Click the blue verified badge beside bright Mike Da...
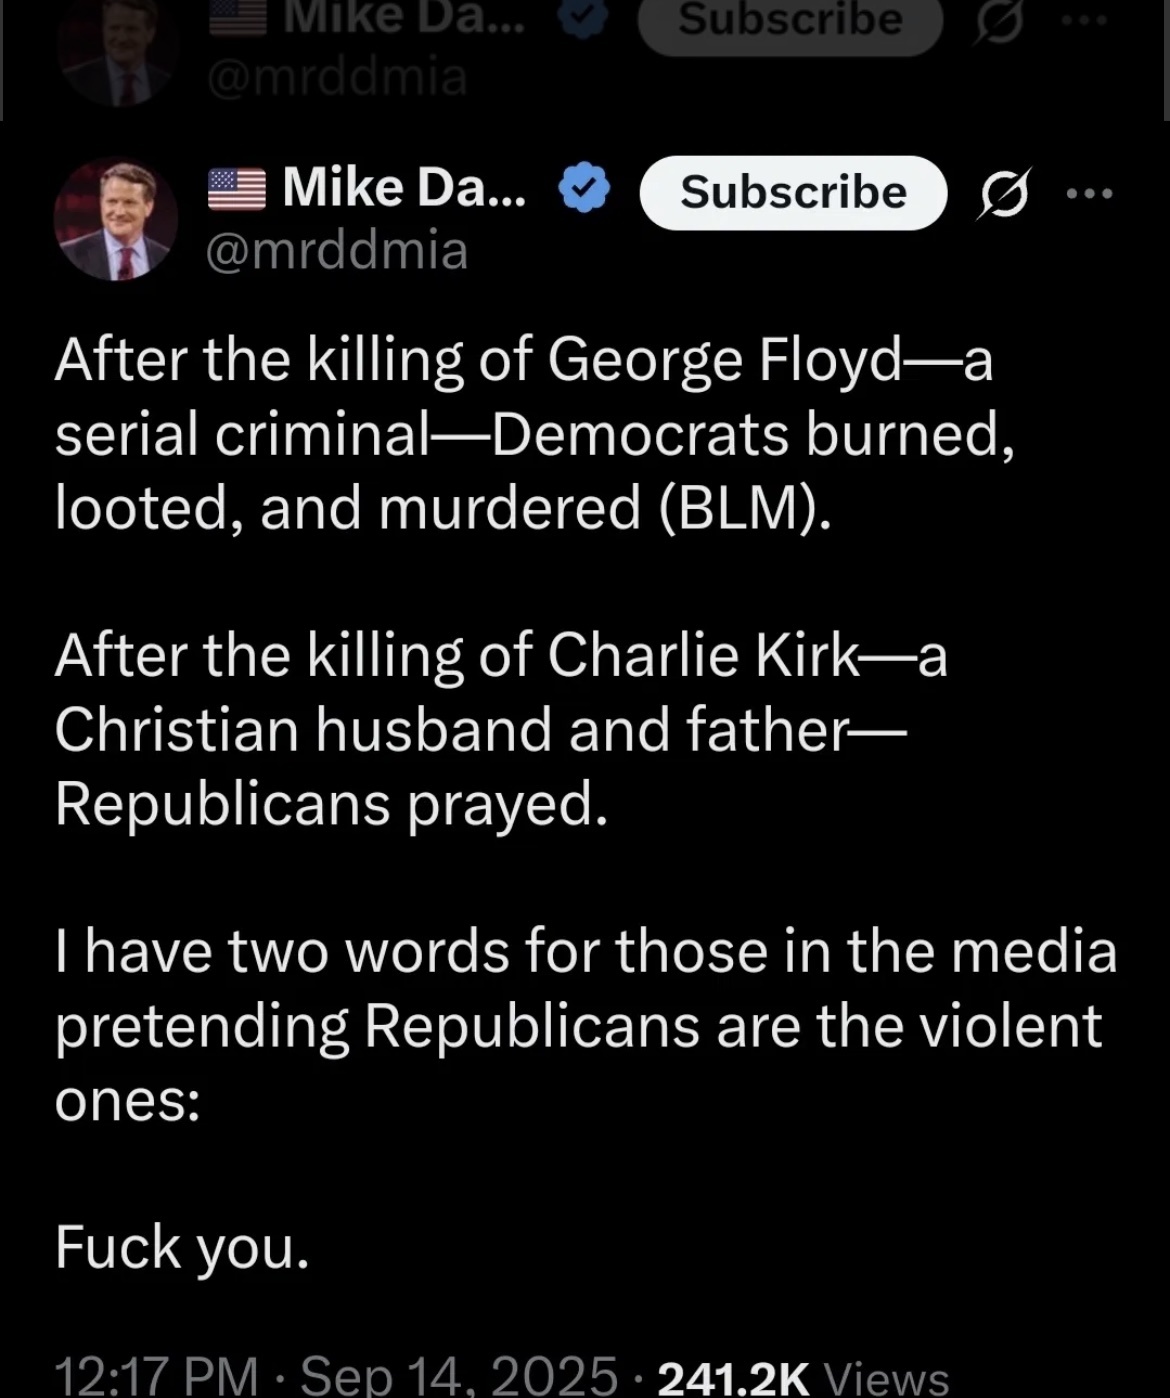This screenshot has height=1398, width=1170. (584, 188)
